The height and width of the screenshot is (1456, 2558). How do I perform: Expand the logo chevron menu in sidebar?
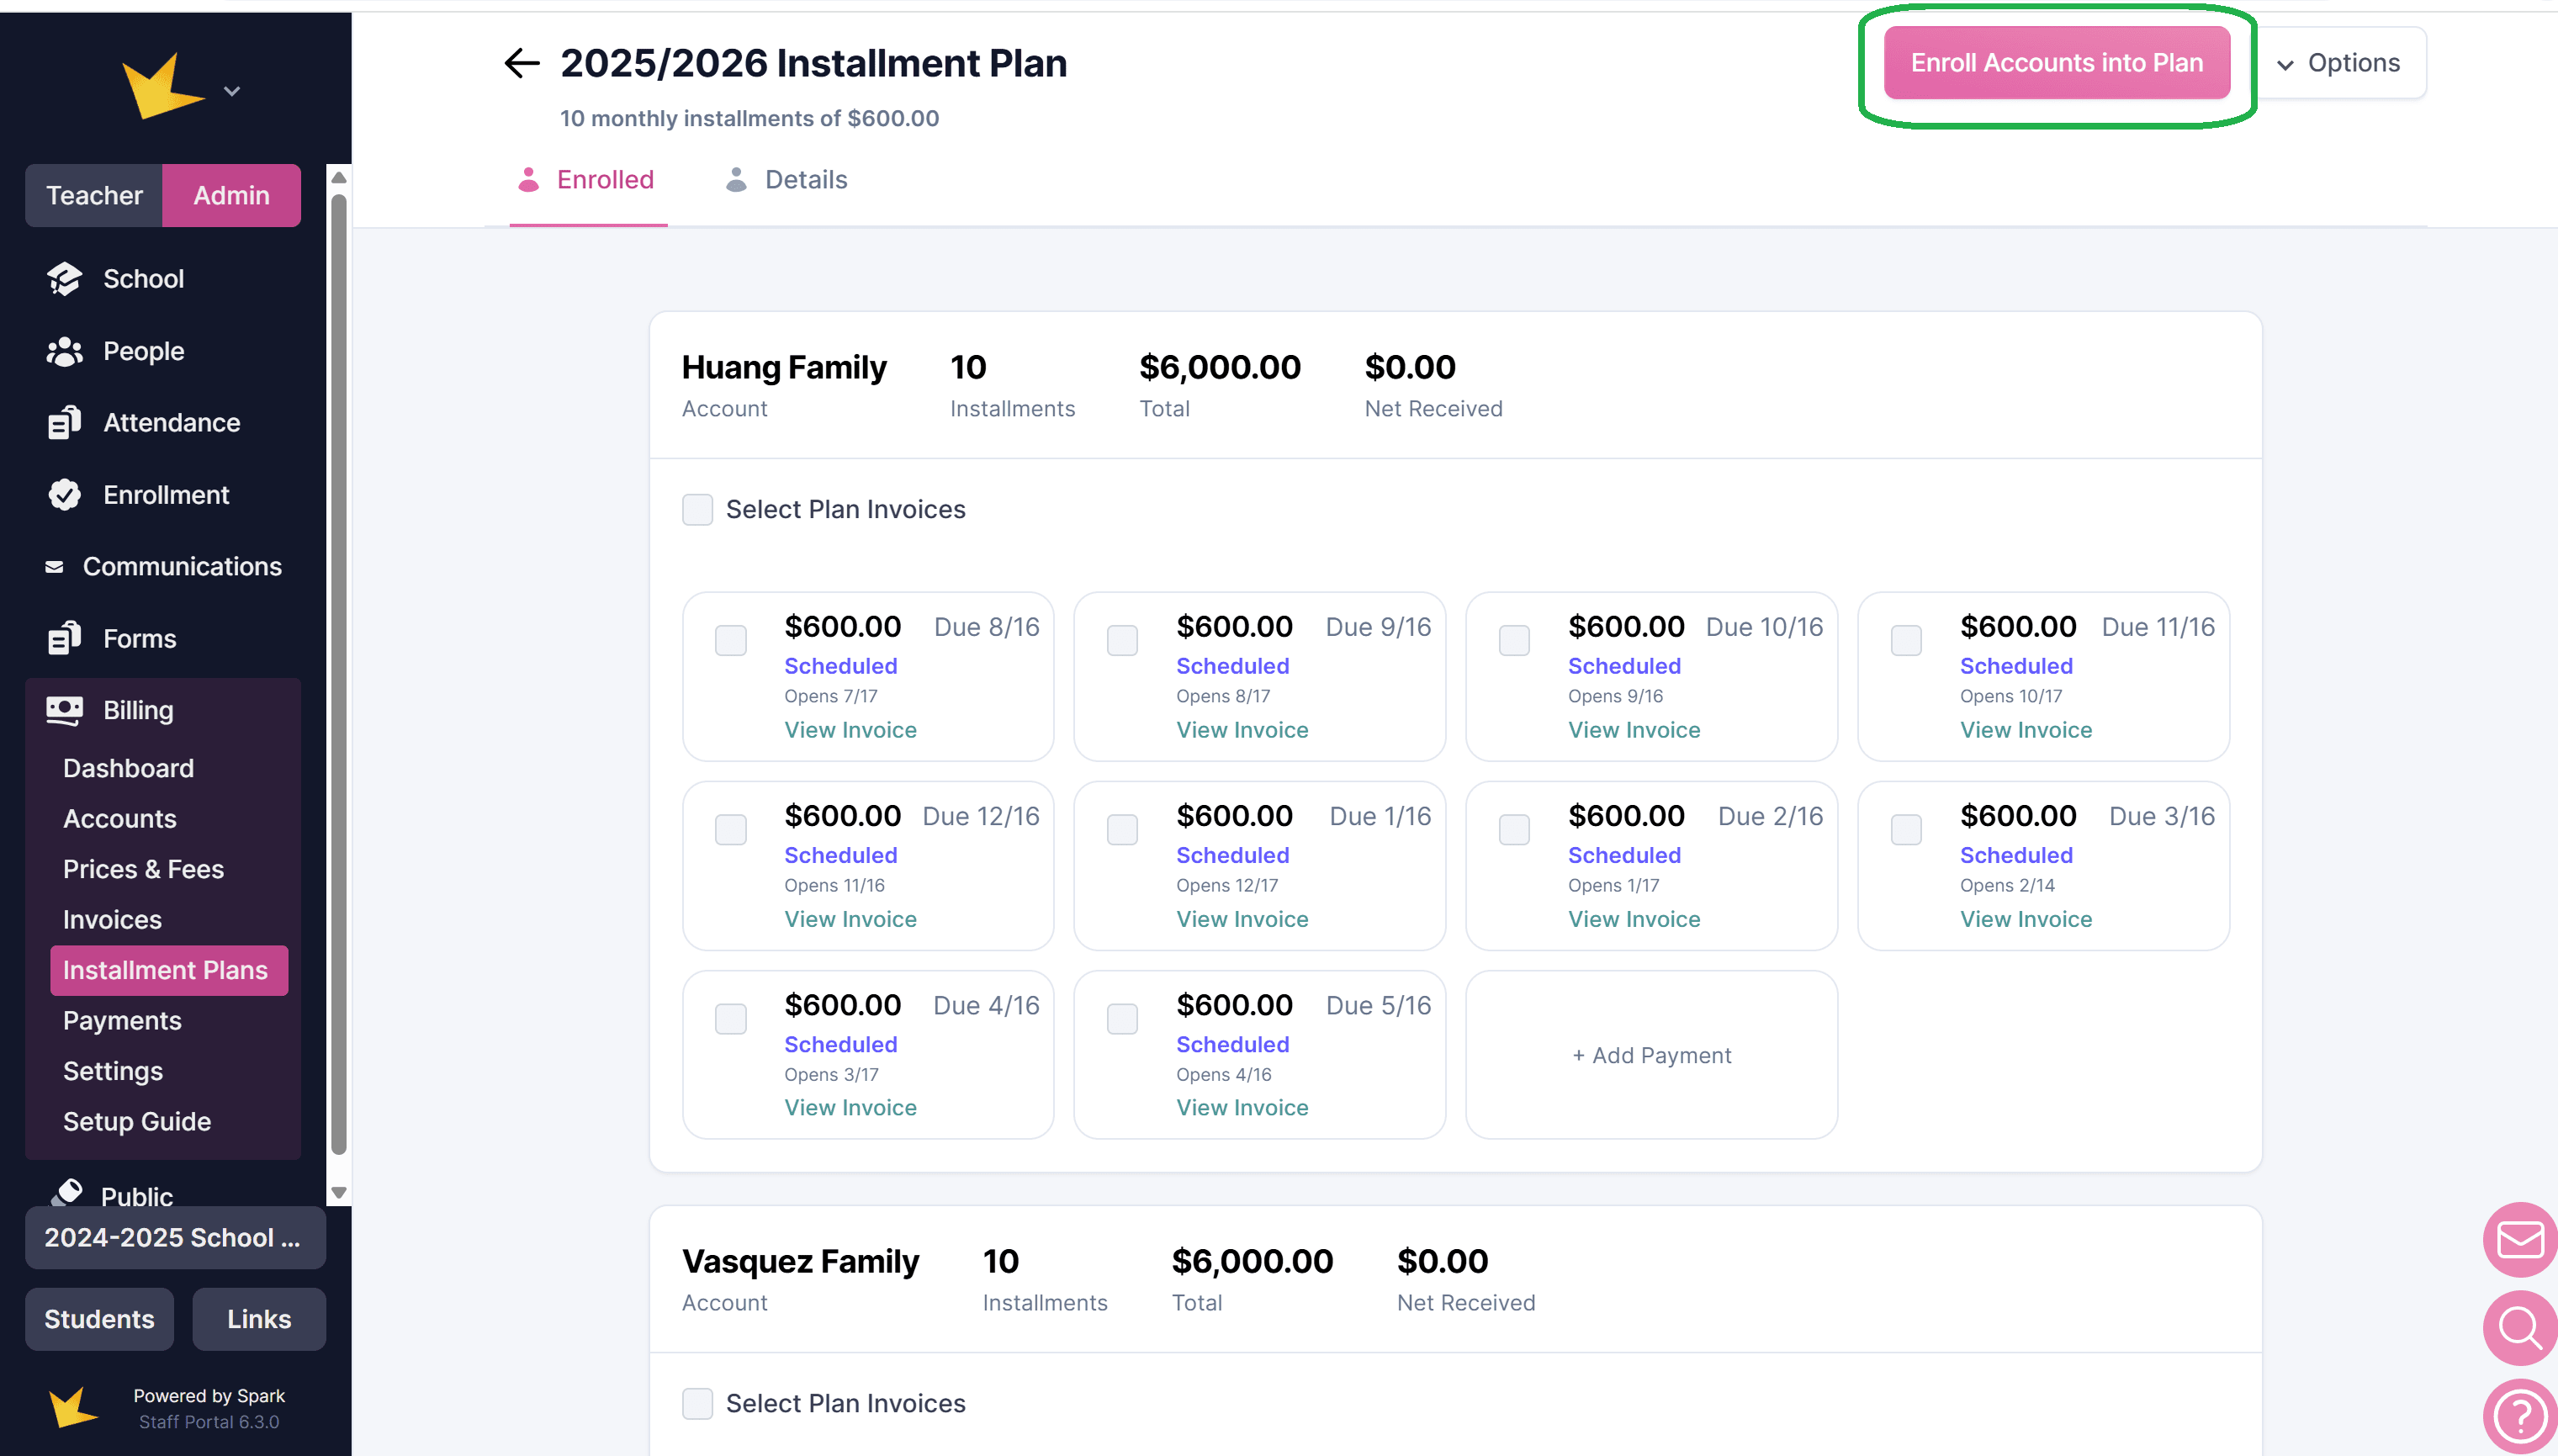(x=232, y=91)
